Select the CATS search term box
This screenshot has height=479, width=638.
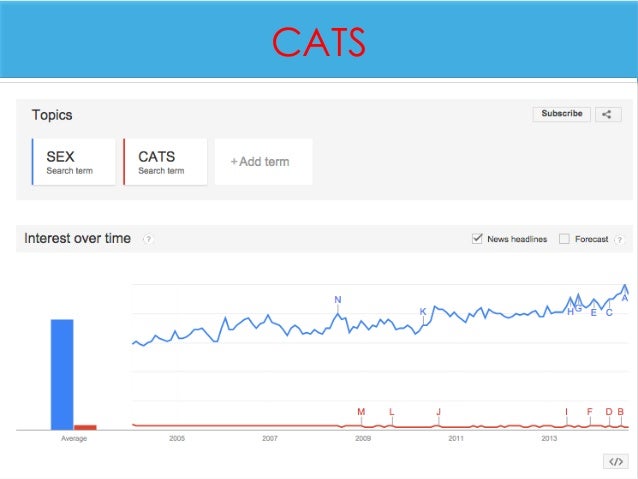pyautogui.click(x=165, y=162)
